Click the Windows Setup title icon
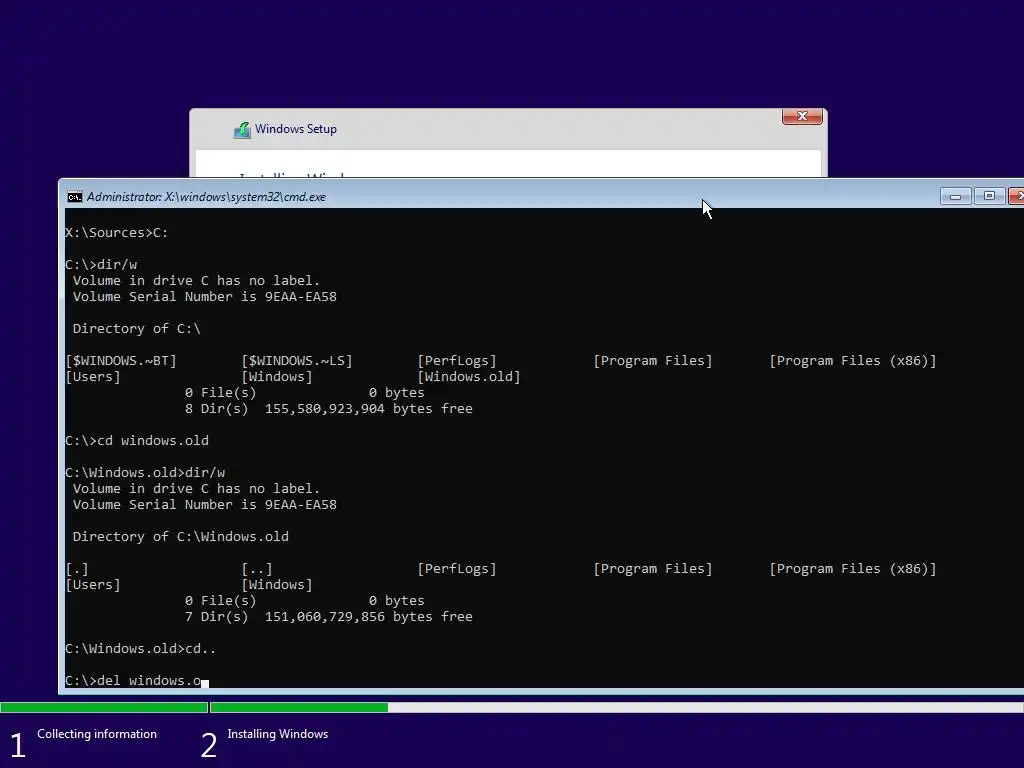Viewport: 1024px width, 768px height. [242, 130]
